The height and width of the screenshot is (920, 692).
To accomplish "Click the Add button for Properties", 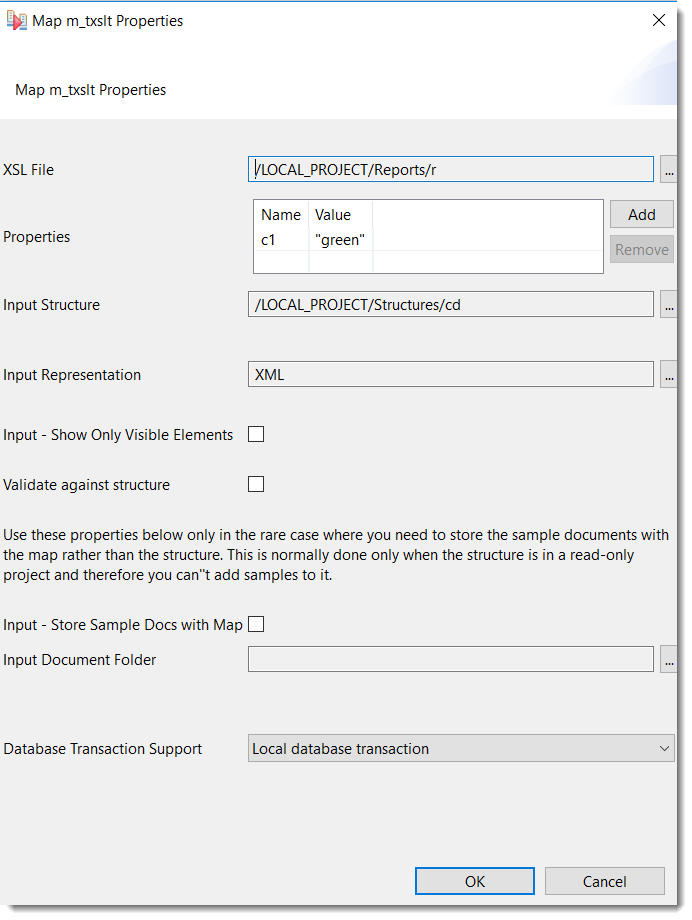I will (641, 214).
